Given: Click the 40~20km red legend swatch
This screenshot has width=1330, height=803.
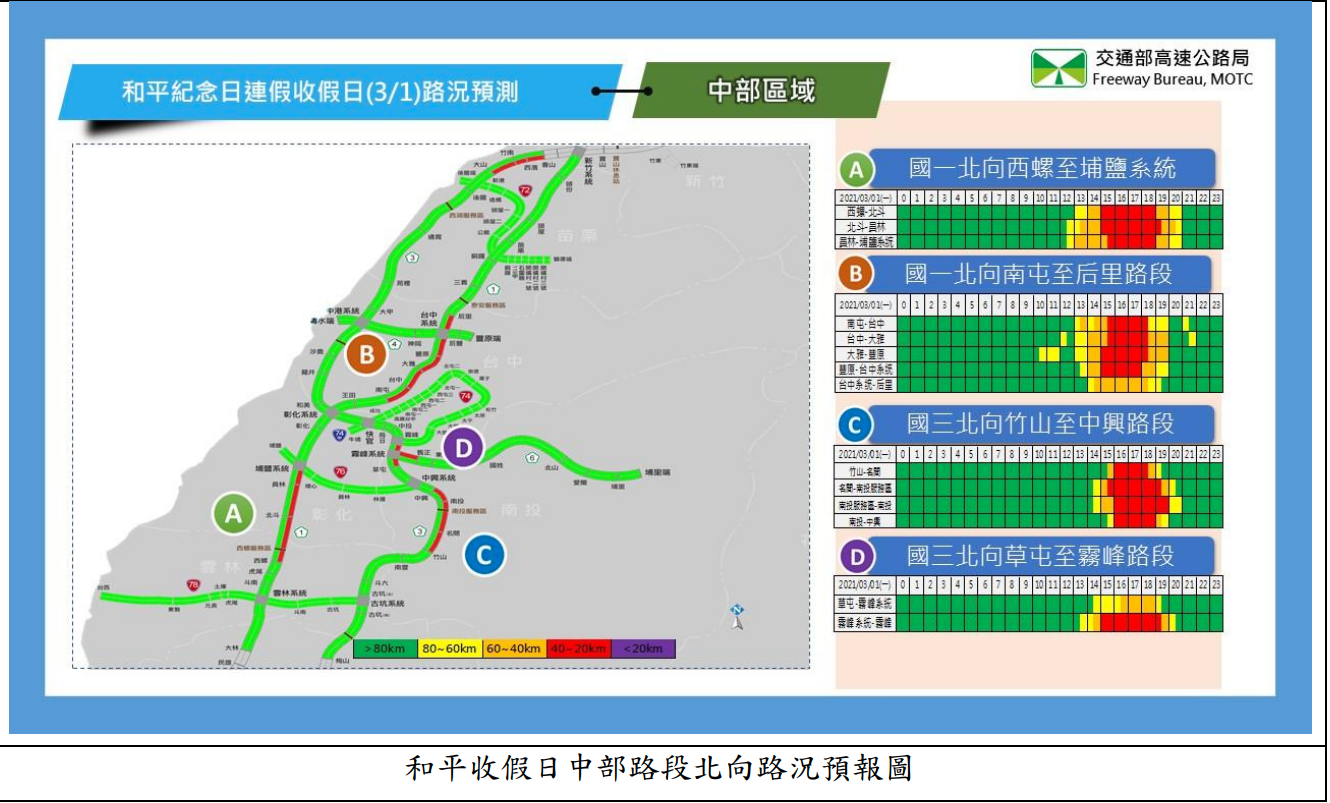Looking at the screenshot, I should 579,649.
